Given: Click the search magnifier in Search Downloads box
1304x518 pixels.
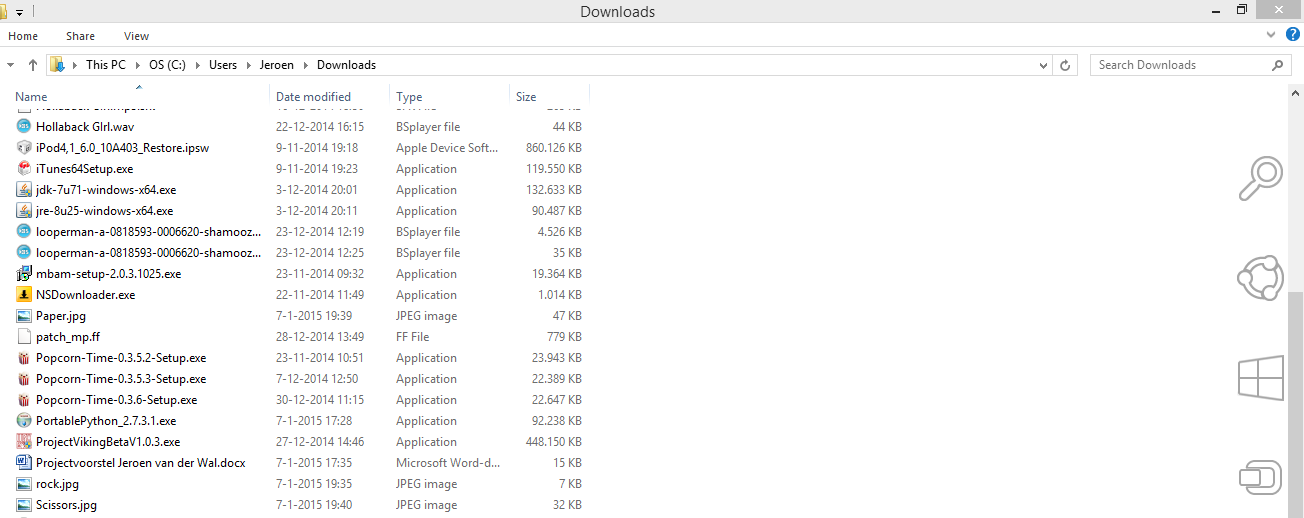Looking at the screenshot, I should click(1278, 65).
